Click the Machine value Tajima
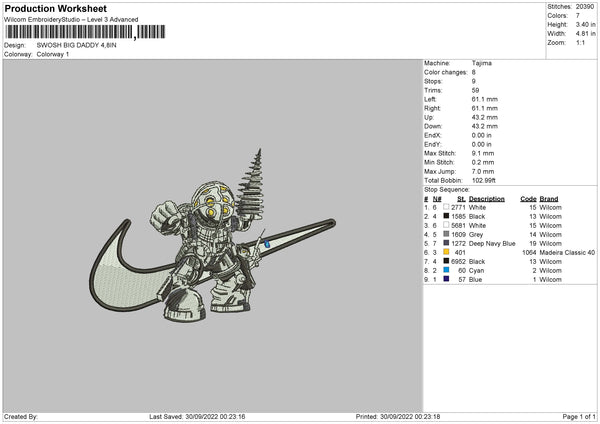Screen dimensions: 600x424 [481, 63]
